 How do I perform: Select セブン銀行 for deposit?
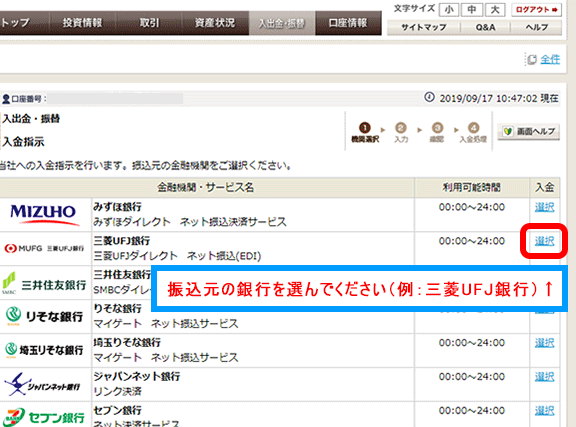point(544,410)
